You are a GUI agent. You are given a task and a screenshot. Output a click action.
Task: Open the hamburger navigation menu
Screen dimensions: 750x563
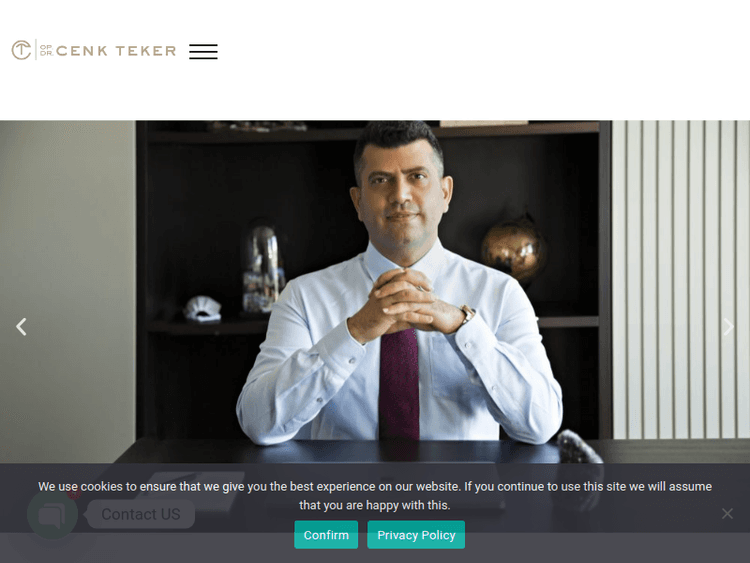click(x=203, y=51)
